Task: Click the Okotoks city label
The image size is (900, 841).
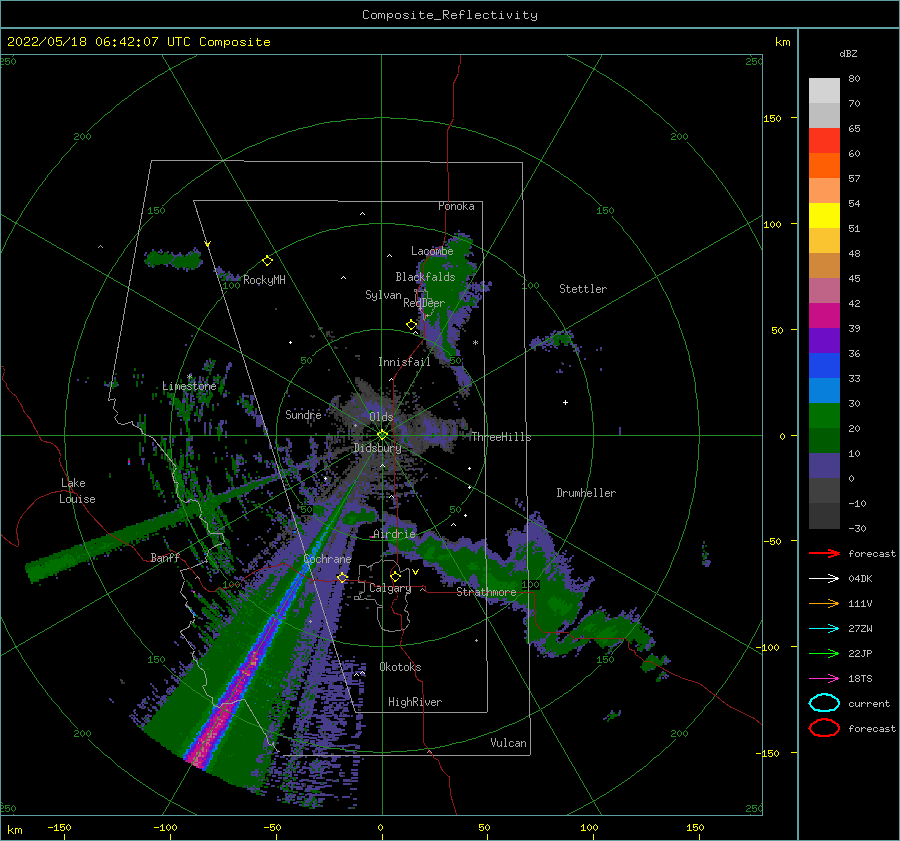Action: [x=400, y=667]
